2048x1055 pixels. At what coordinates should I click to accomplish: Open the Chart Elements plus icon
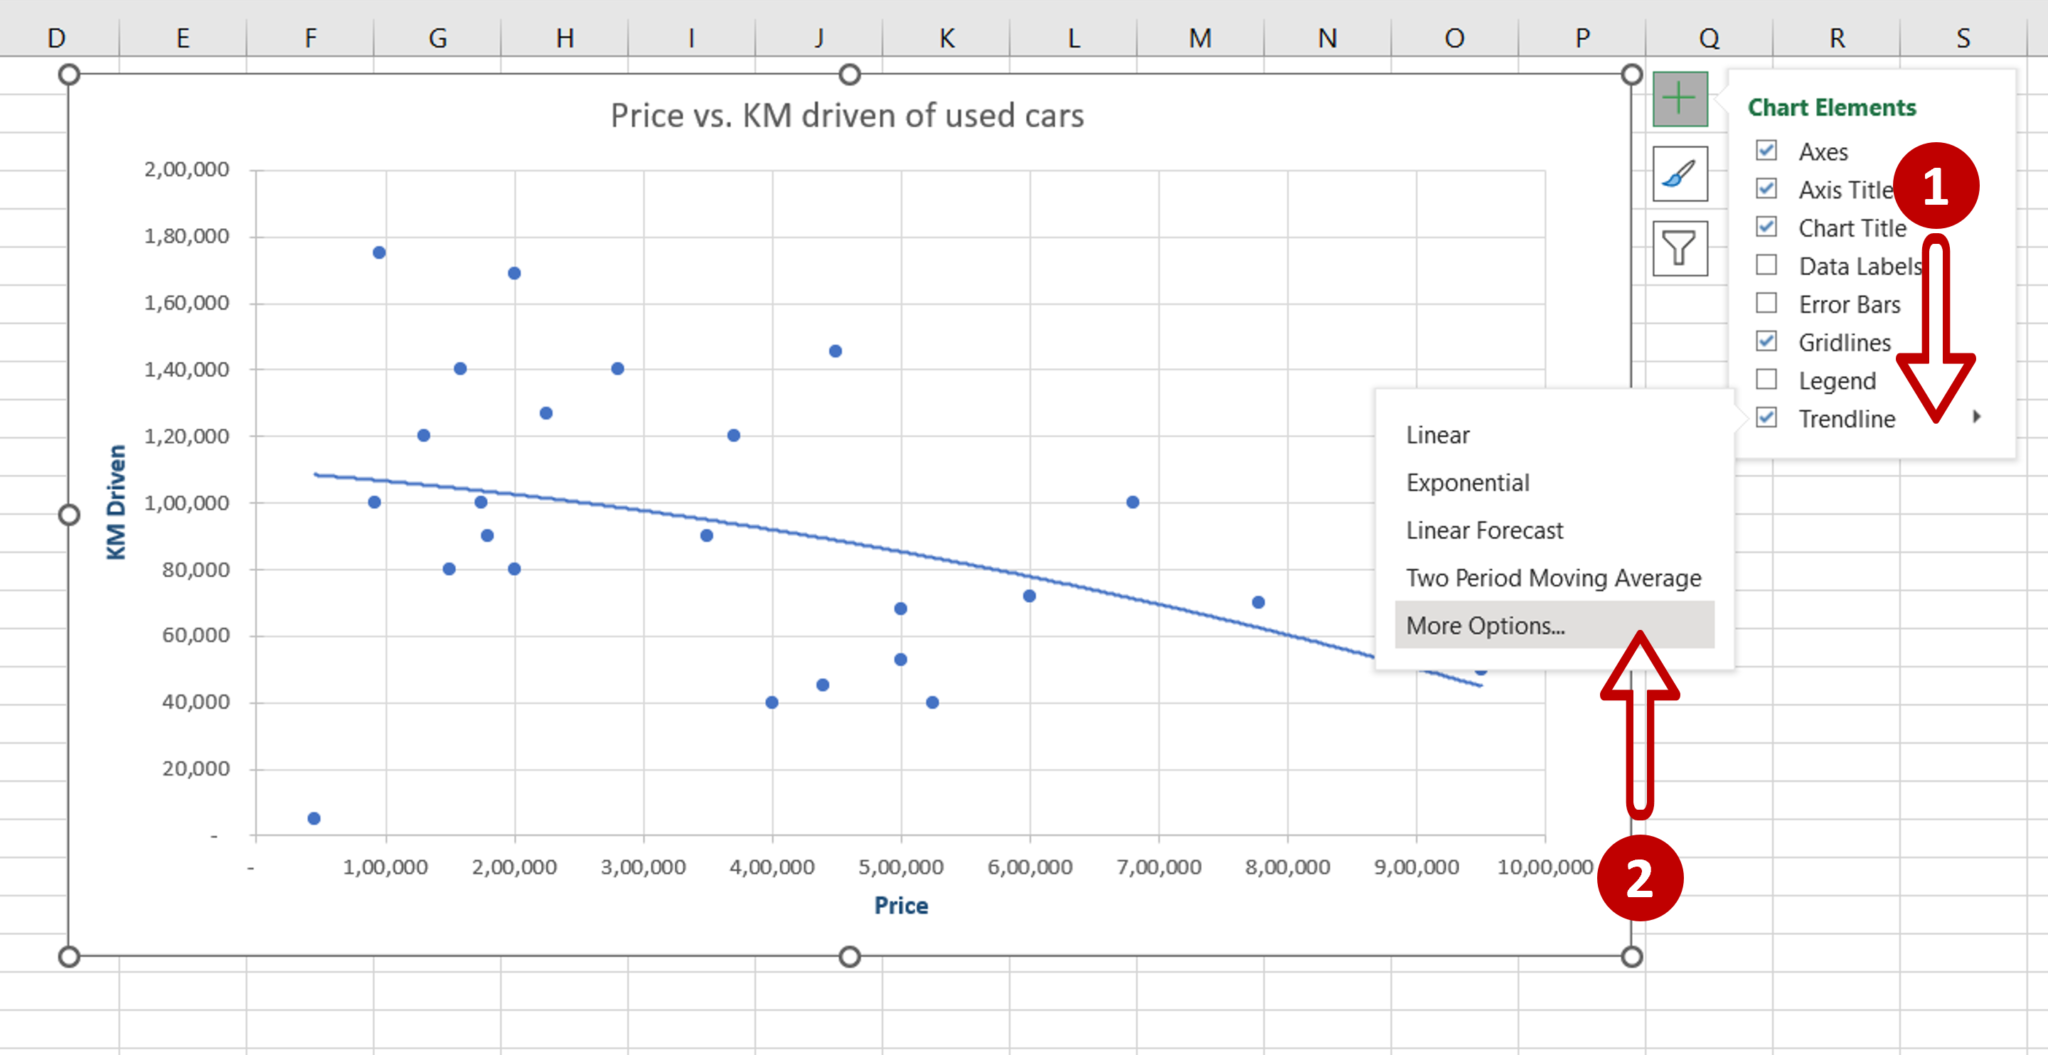[x=1678, y=98]
